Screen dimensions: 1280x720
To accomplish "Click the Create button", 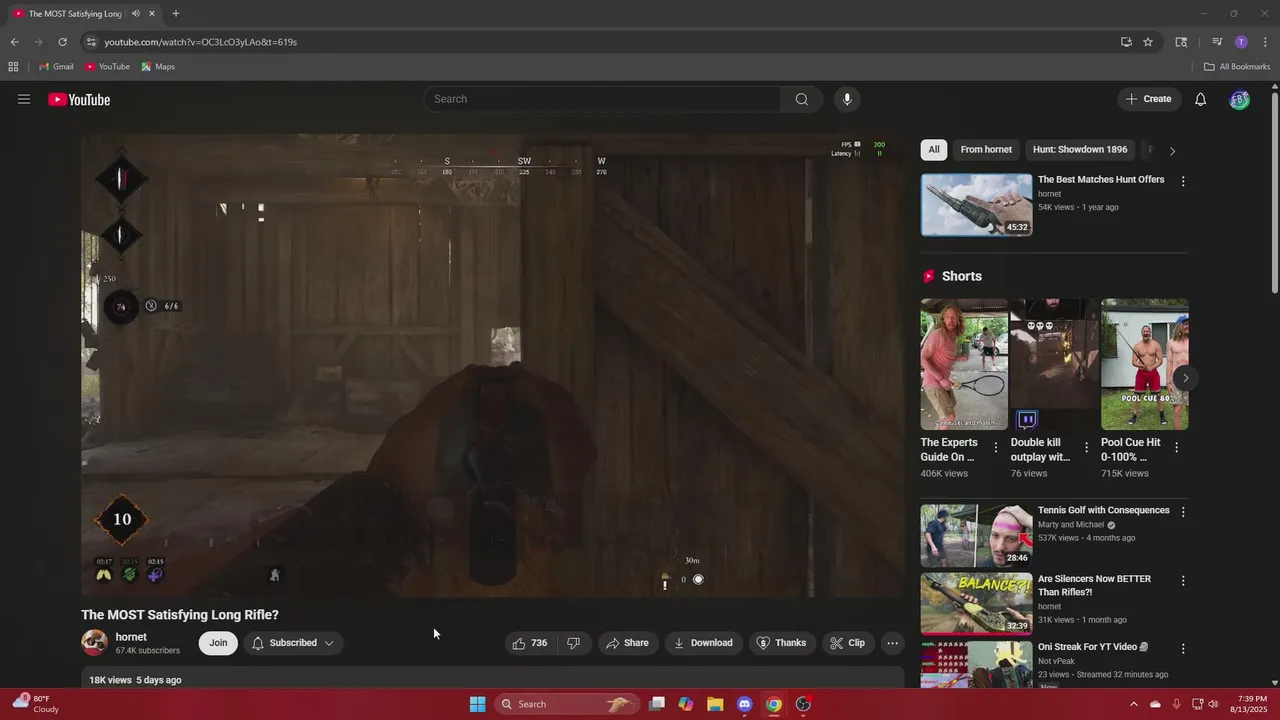I will 1148,99.
